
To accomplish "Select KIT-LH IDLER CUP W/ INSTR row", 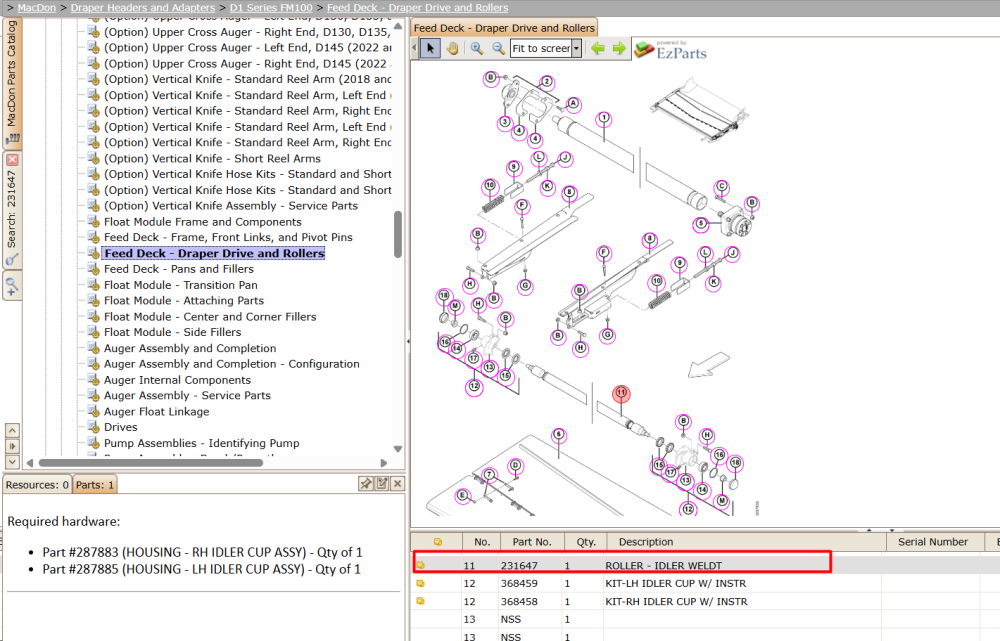I will (x=704, y=584).
